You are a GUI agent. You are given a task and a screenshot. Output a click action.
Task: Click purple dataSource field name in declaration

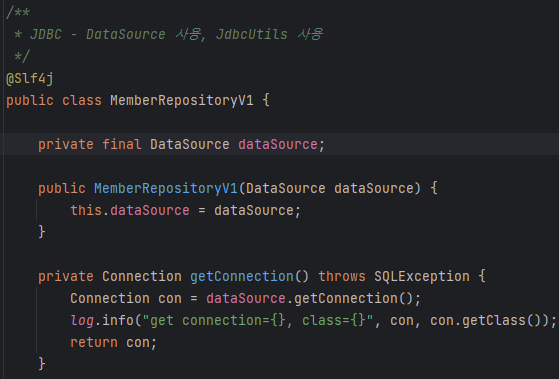[278, 144]
